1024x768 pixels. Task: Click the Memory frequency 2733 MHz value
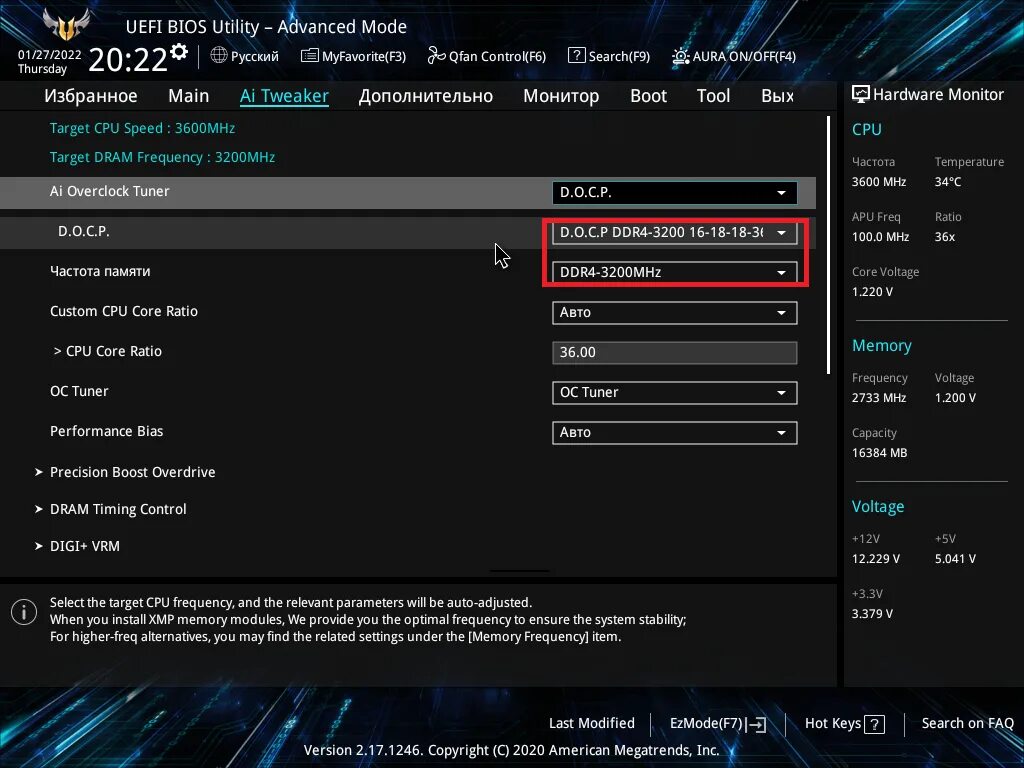pyautogui.click(x=879, y=398)
